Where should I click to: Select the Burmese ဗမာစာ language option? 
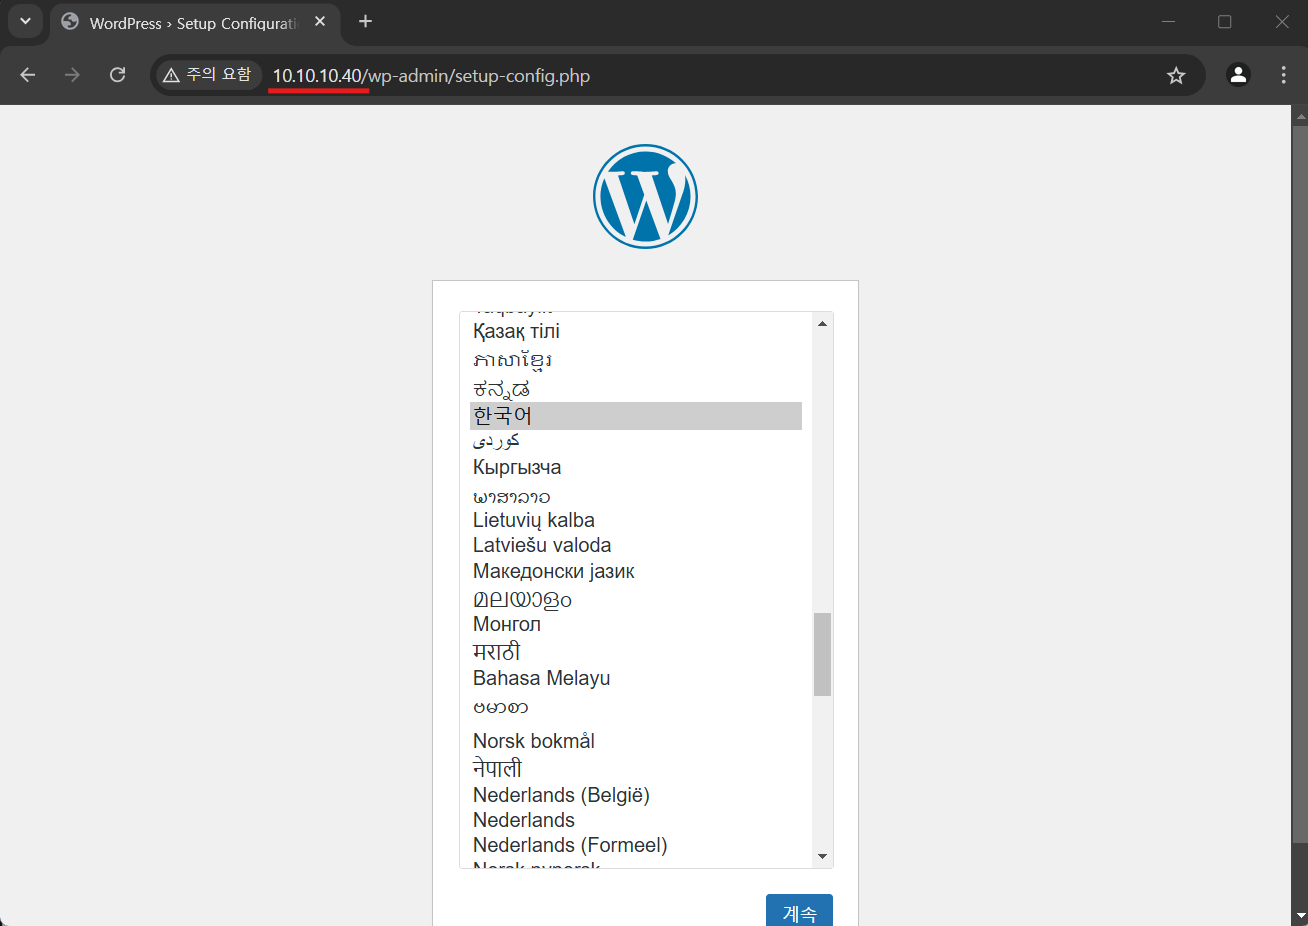pos(636,708)
